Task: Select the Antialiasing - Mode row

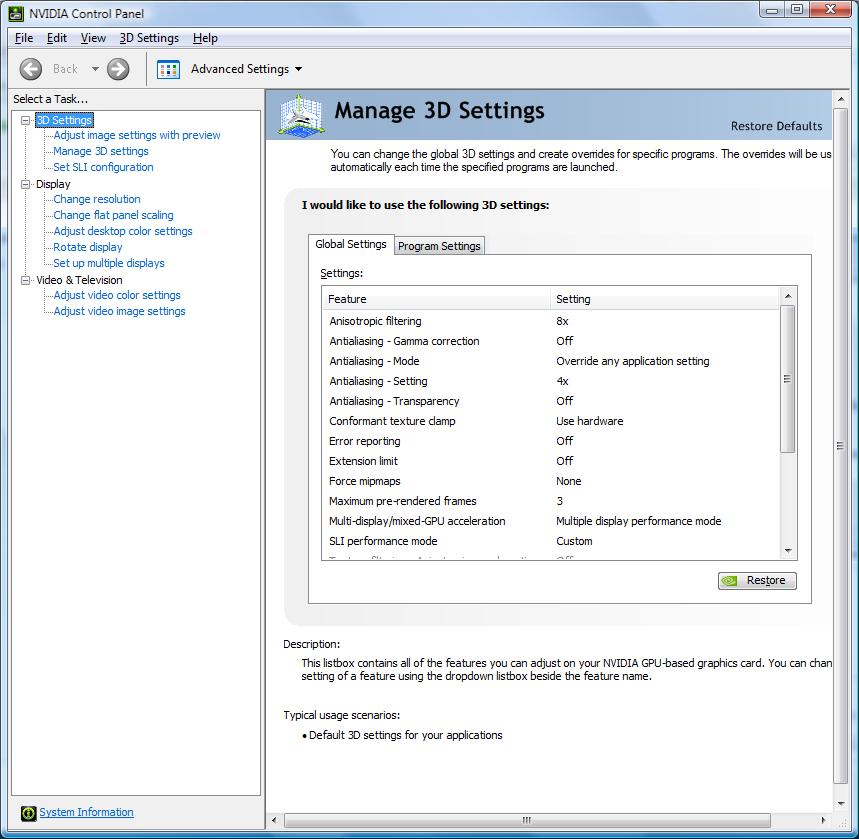Action: pyautogui.click(x=551, y=361)
